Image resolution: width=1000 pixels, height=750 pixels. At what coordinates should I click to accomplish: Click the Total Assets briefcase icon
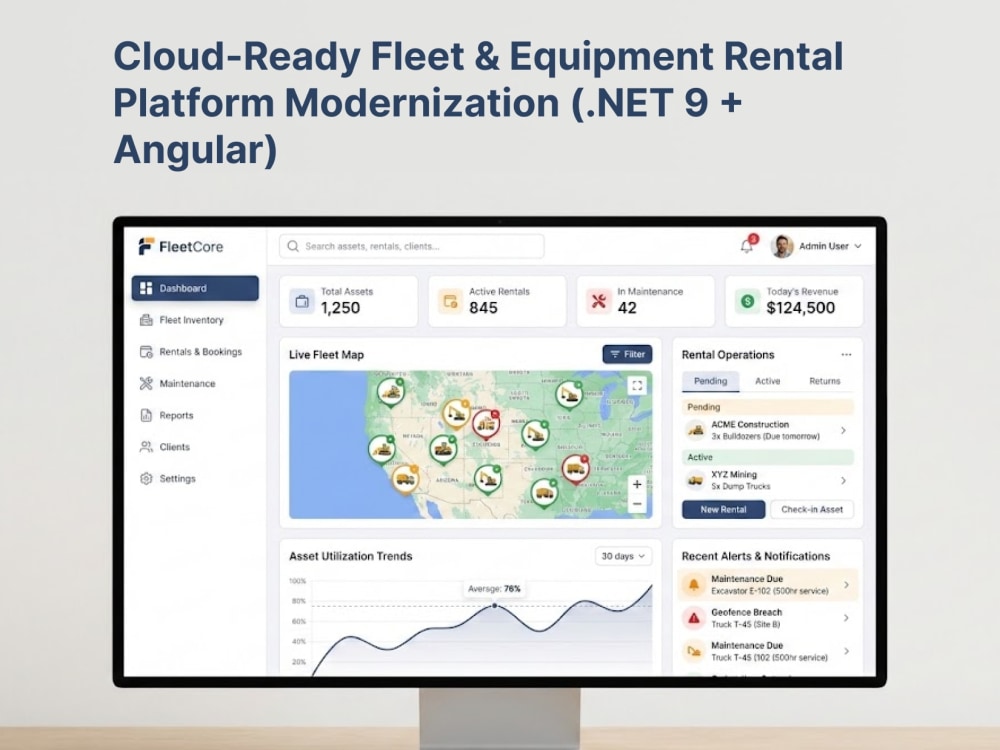click(302, 301)
